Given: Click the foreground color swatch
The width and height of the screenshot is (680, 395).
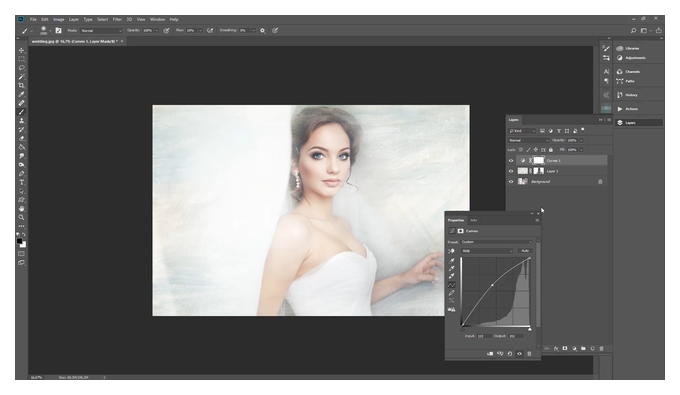Looking at the screenshot, I should (x=20, y=241).
